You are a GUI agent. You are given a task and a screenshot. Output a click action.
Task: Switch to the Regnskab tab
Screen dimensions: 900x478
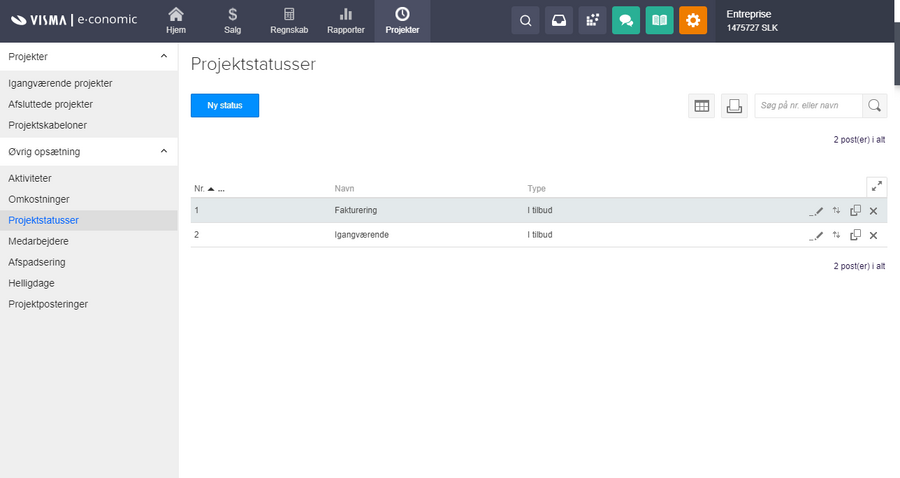pyautogui.click(x=289, y=21)
